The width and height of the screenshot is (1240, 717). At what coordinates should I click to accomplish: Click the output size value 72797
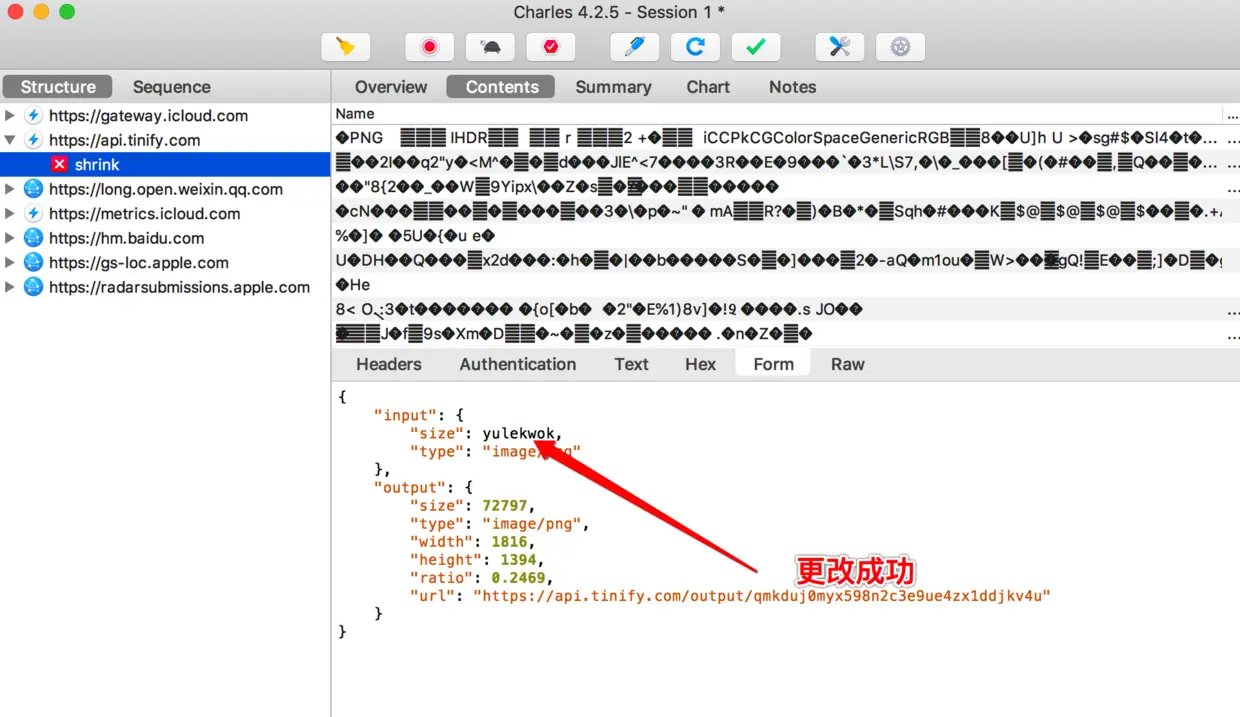coord(505,506)
